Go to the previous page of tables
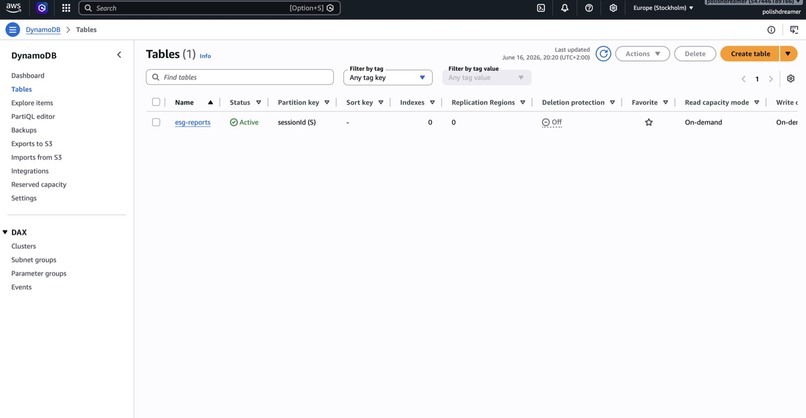 pyautogui.click(x=743, y=79)
